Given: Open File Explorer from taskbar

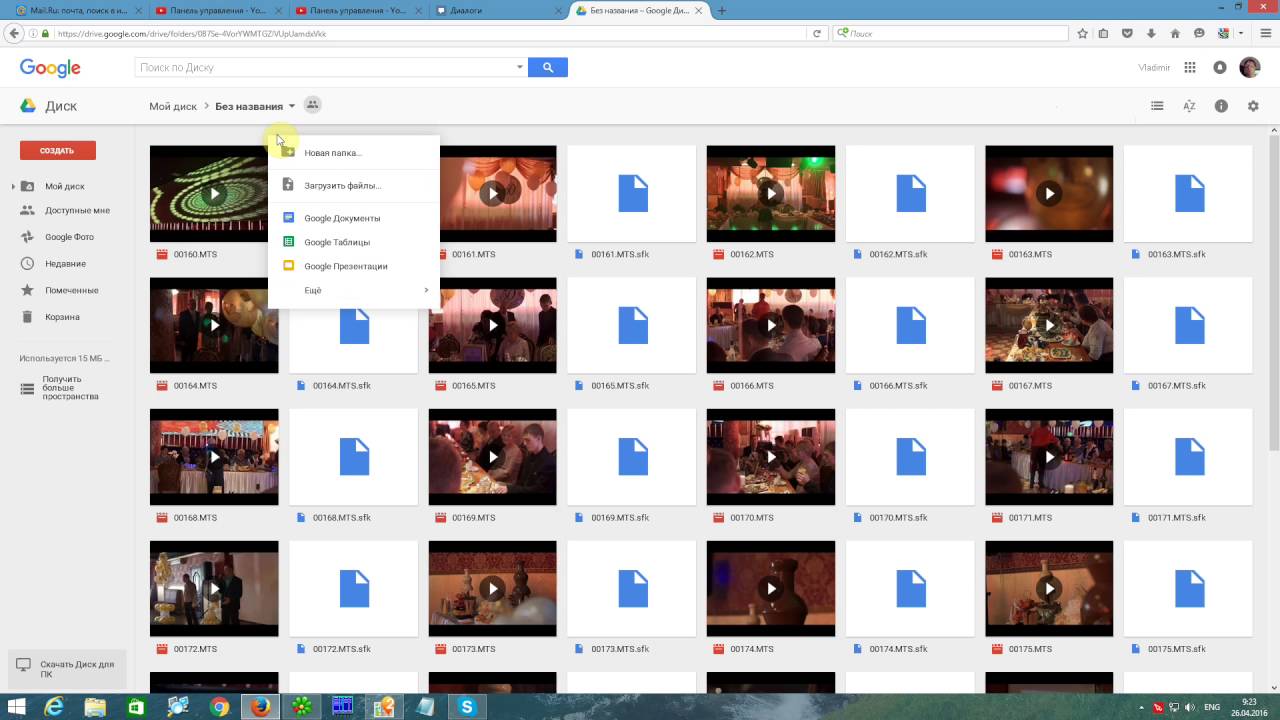Looking at the screenshot, I should (x=94, y=707).
